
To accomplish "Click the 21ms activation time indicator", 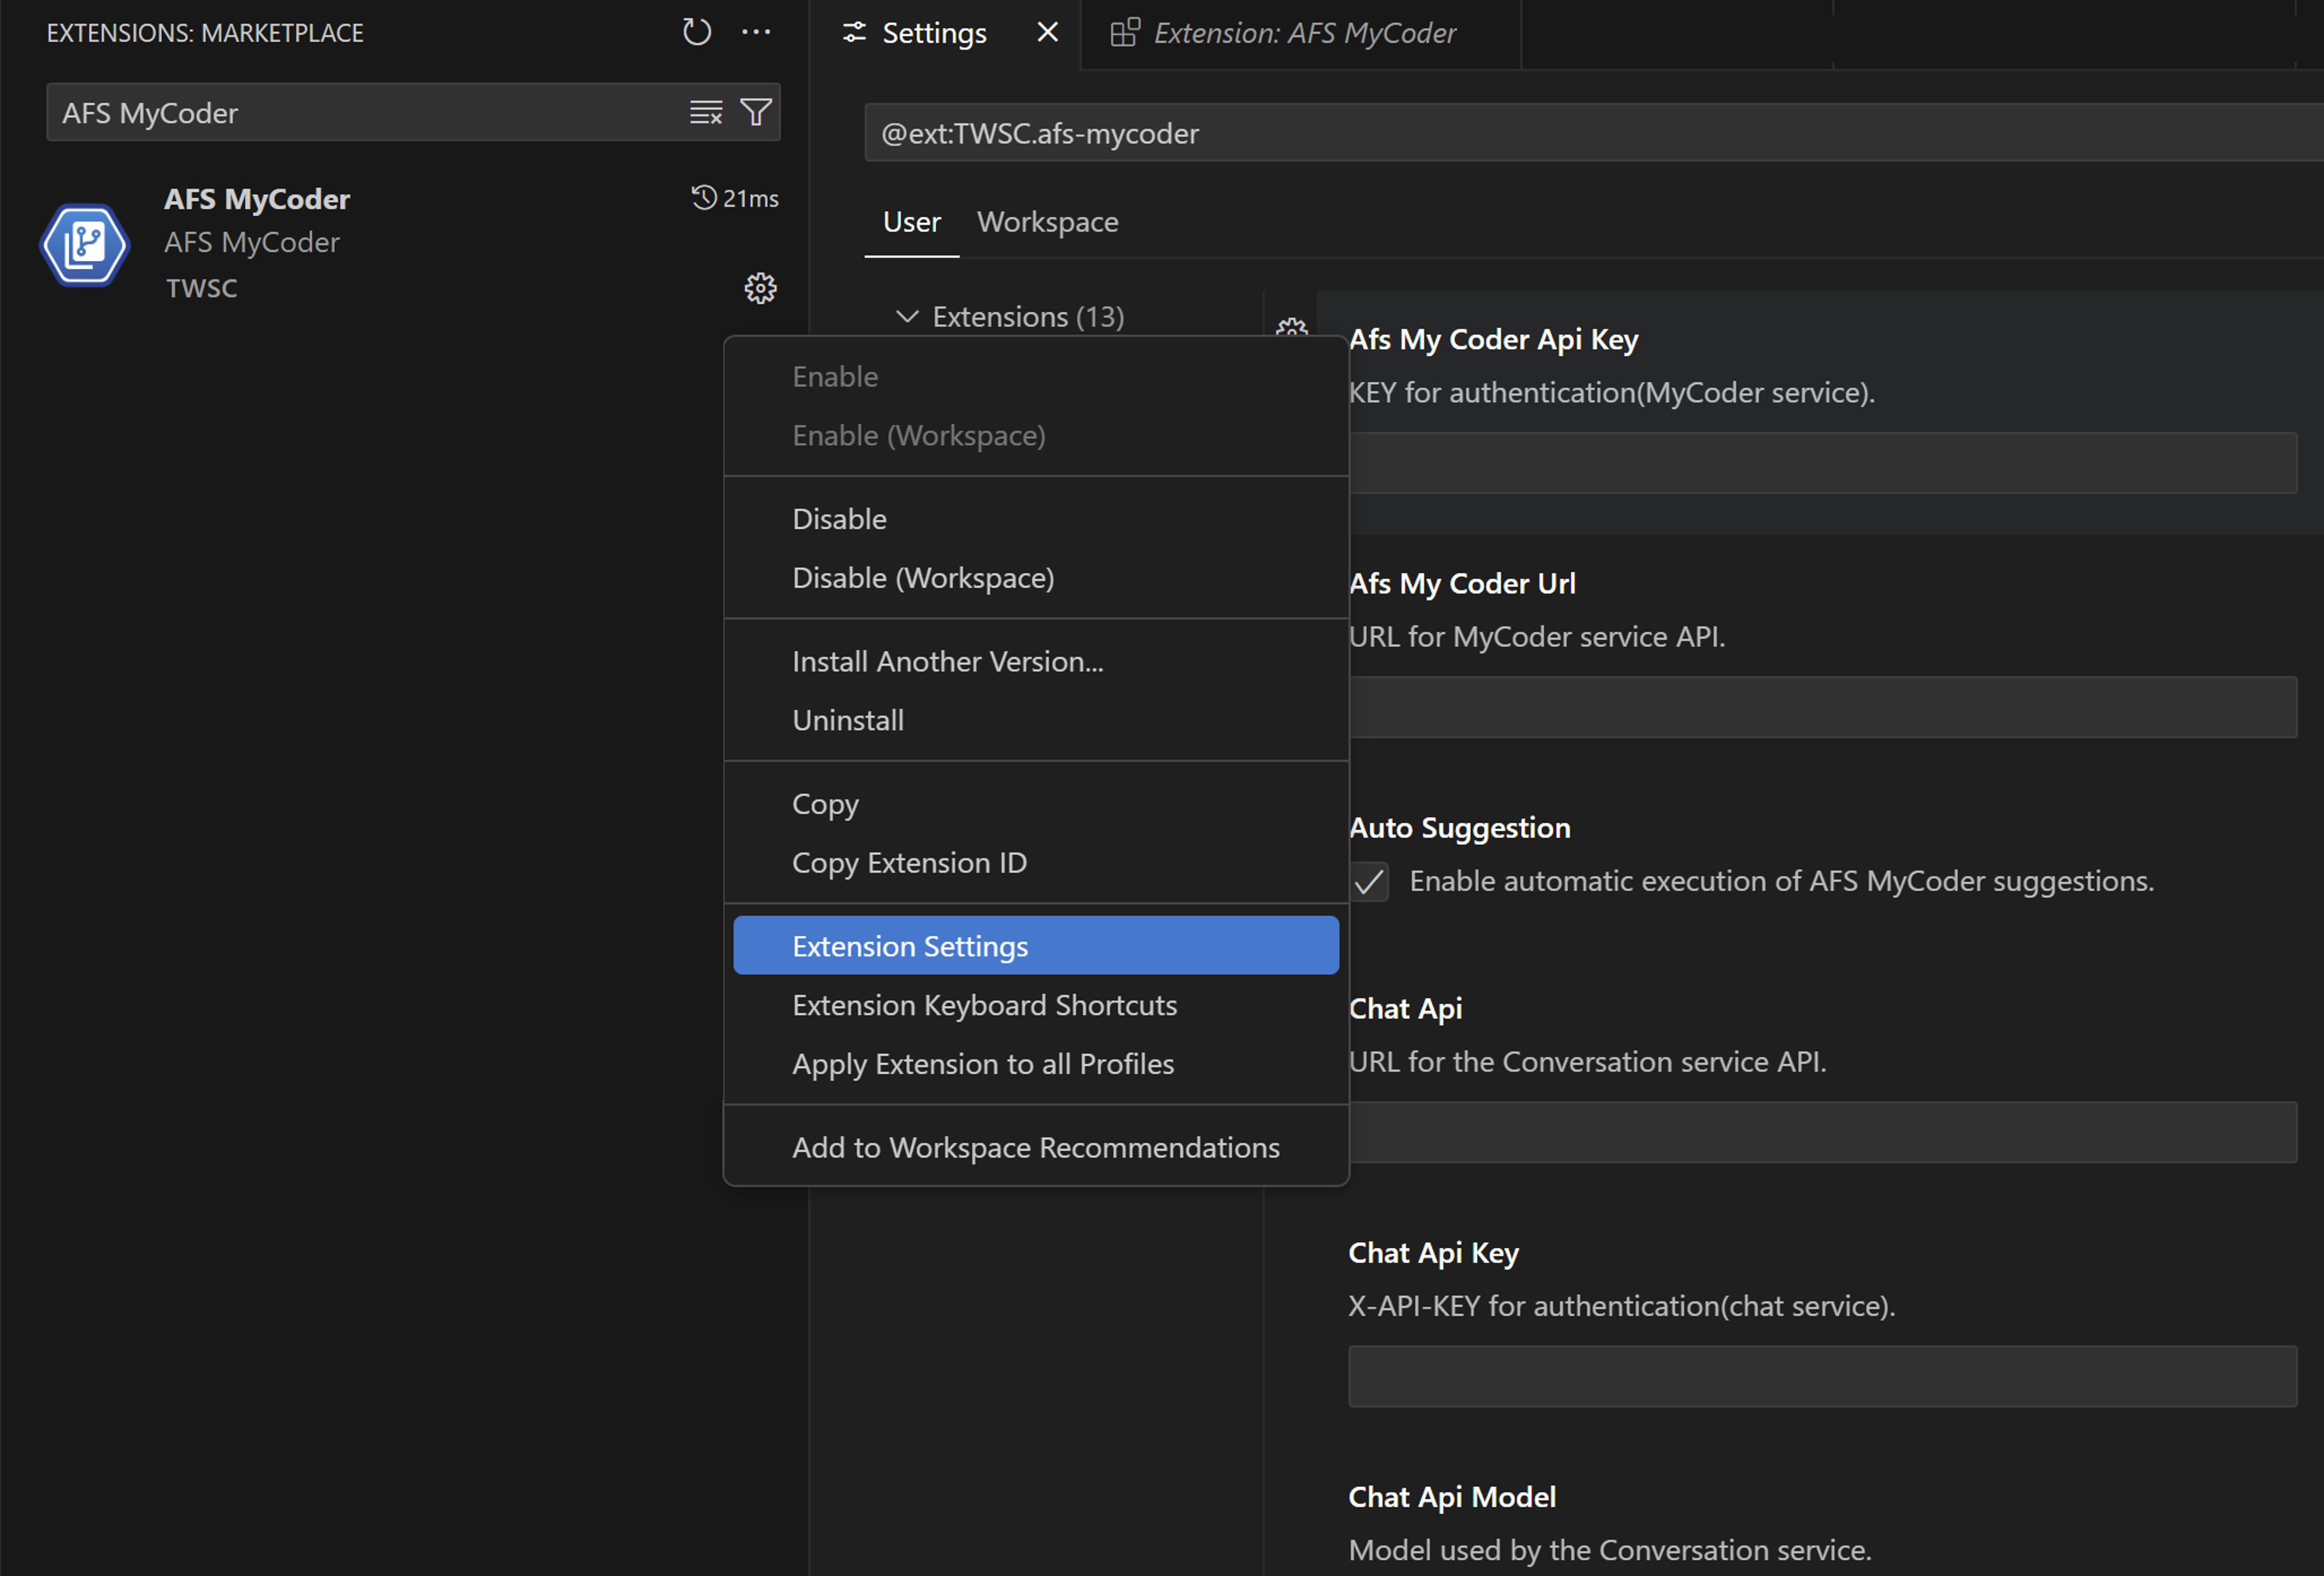I will tap(735, 198).
